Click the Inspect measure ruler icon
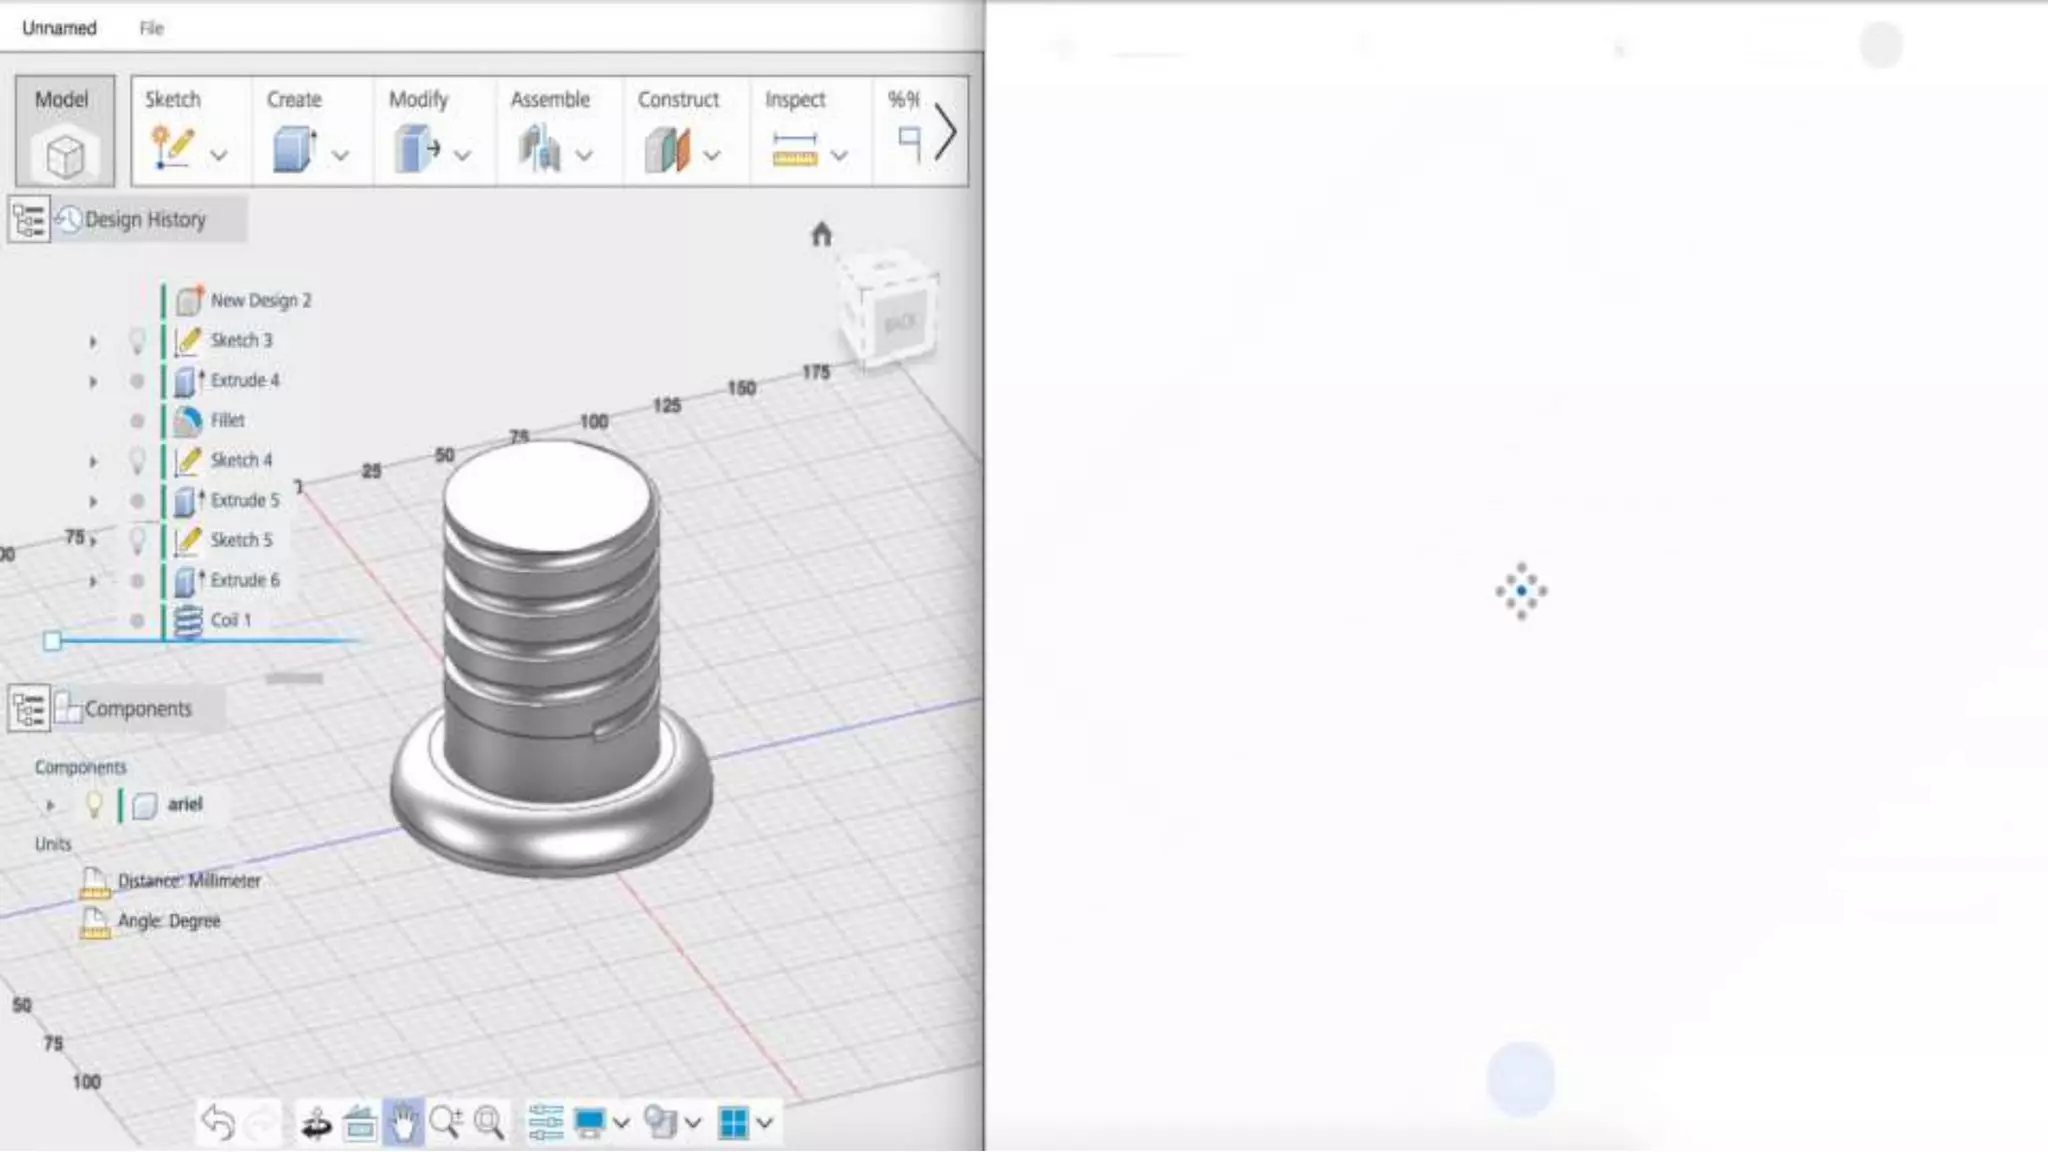 (x=795, y=150)
